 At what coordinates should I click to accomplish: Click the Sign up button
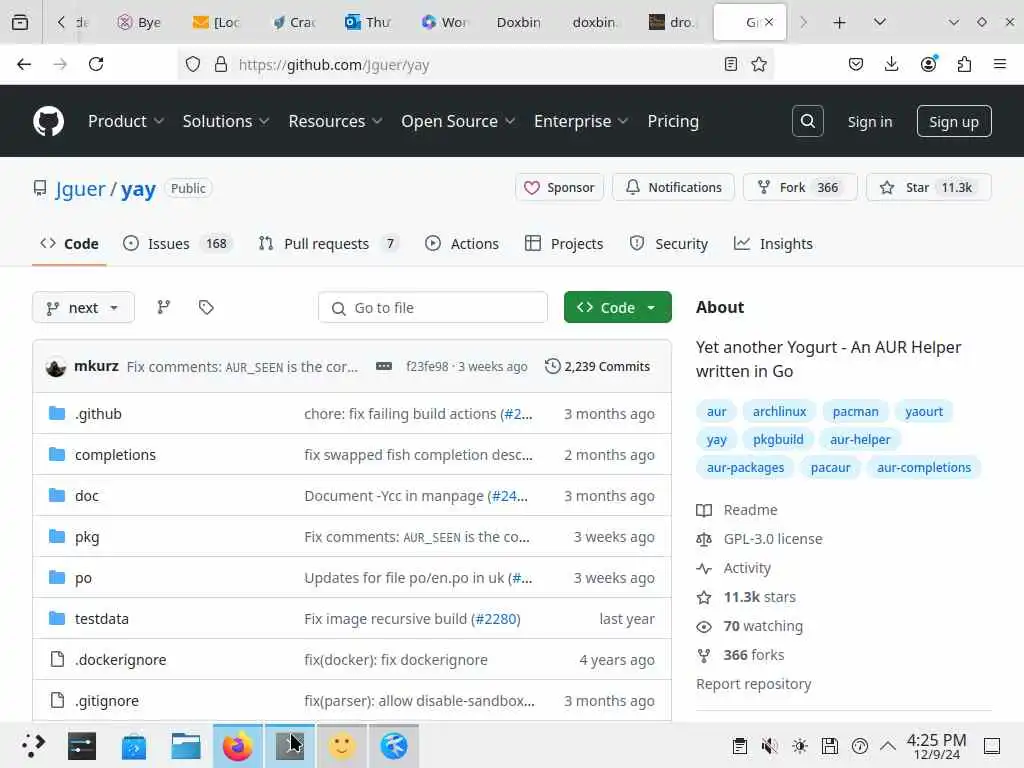(953, 121)
